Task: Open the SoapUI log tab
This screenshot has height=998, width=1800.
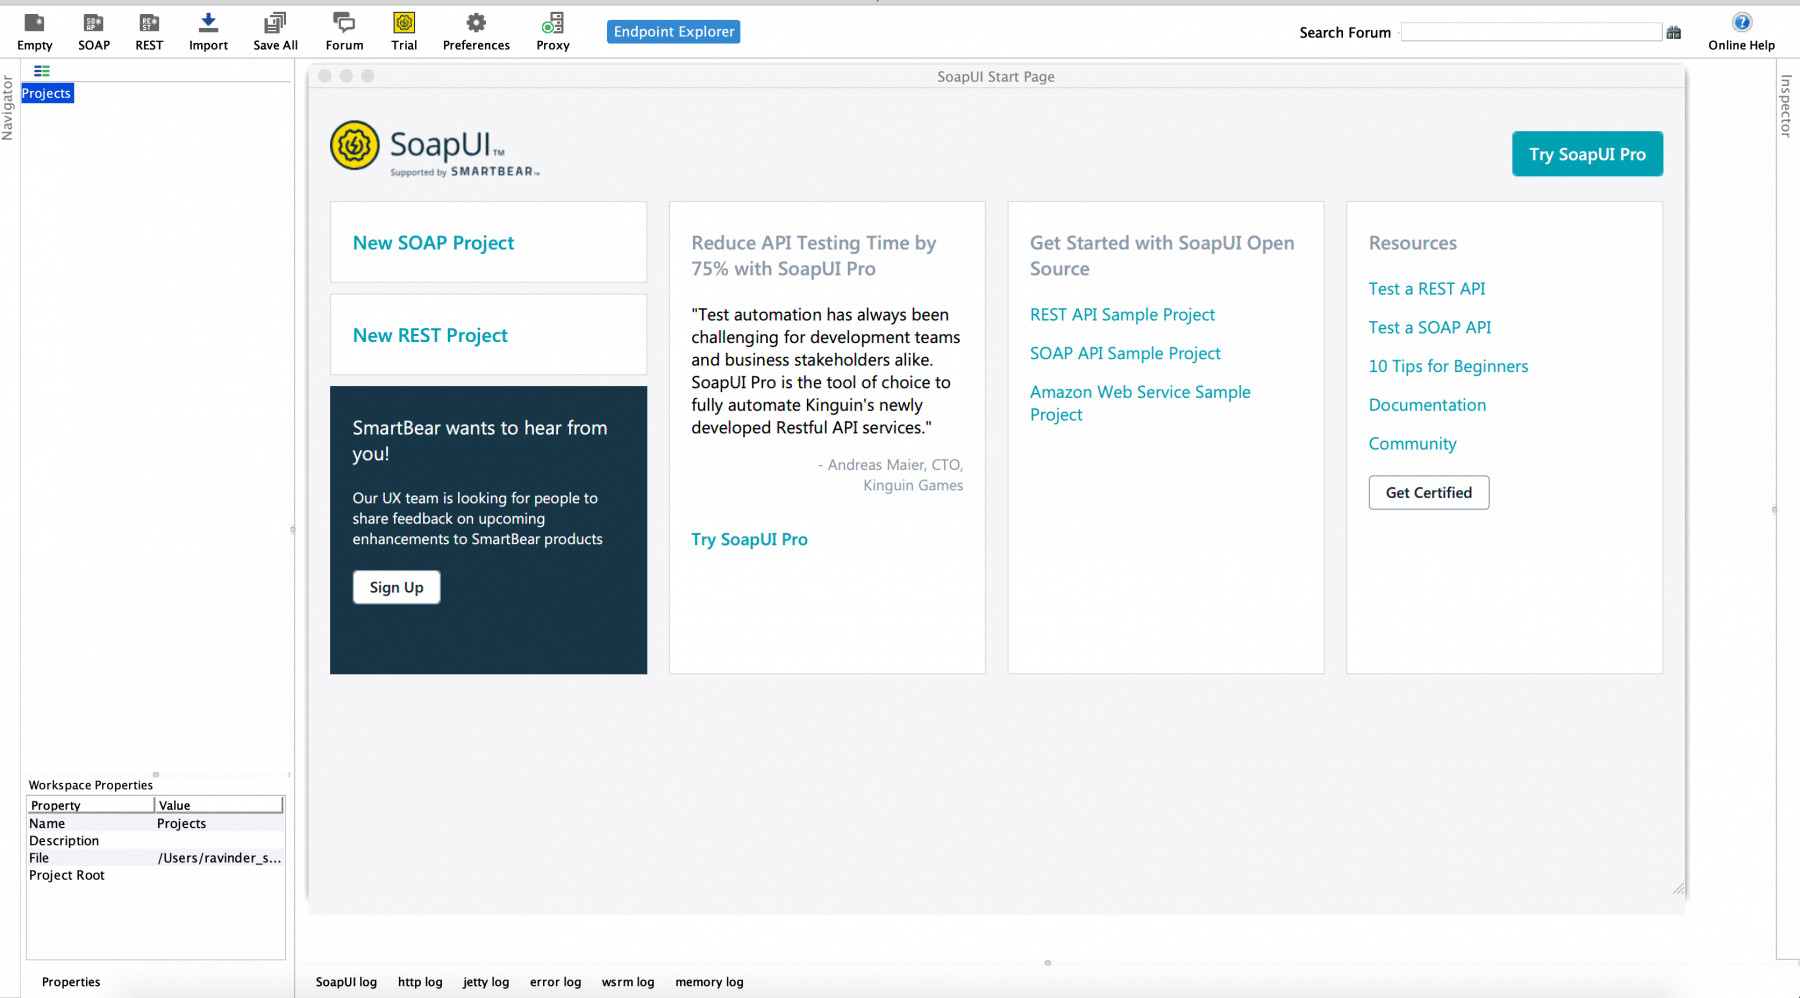Action: pyautogui.click(x=346, y=982)
